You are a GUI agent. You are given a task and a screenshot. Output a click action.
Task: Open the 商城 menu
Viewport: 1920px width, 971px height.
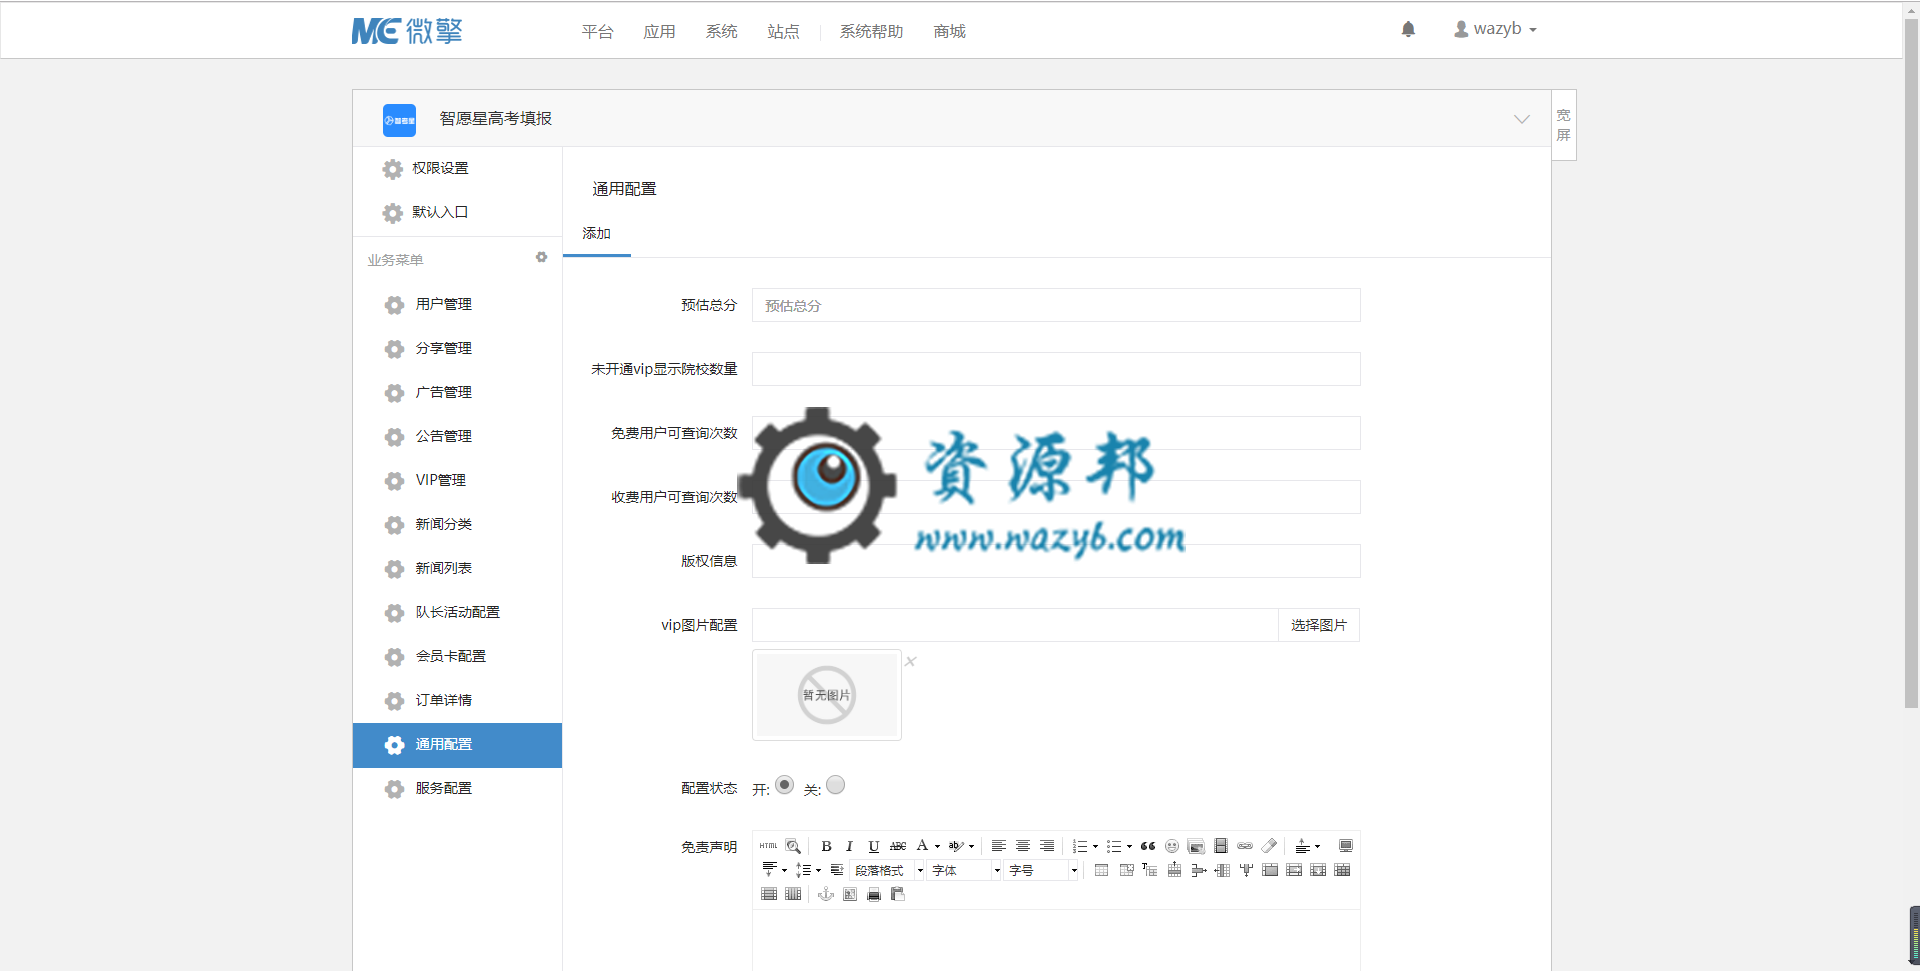949,31
